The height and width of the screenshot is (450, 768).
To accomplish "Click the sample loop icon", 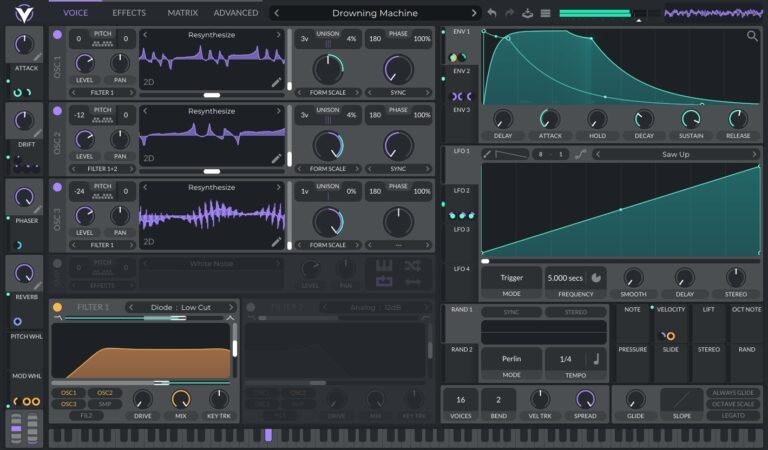I will [x=384, y=282].
